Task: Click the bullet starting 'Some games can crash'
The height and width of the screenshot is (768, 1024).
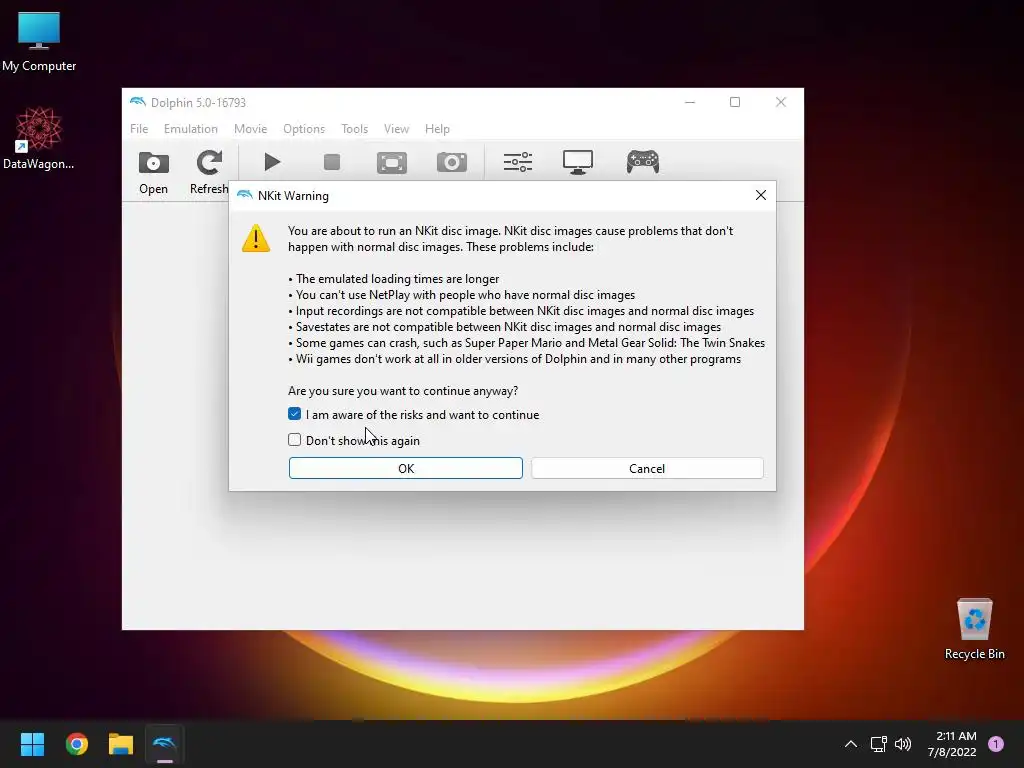Action: click(526, 343)
